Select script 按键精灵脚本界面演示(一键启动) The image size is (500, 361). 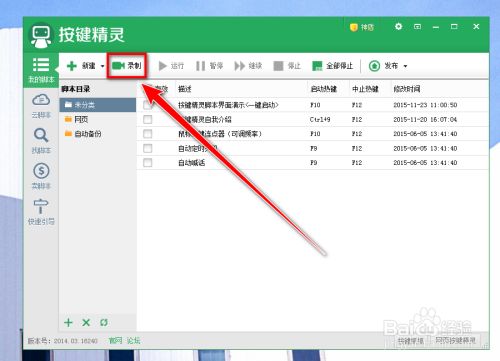[x=228, y=105]
